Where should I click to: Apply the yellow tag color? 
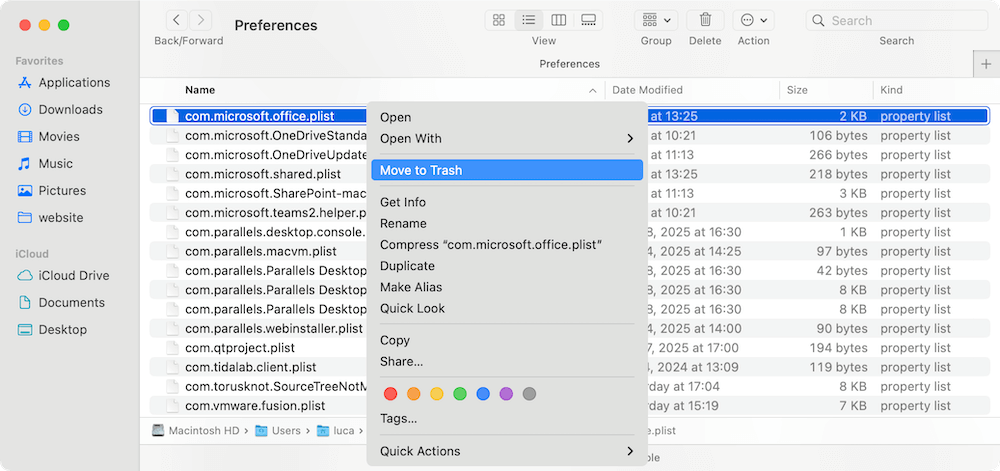[x=436, y=394]
